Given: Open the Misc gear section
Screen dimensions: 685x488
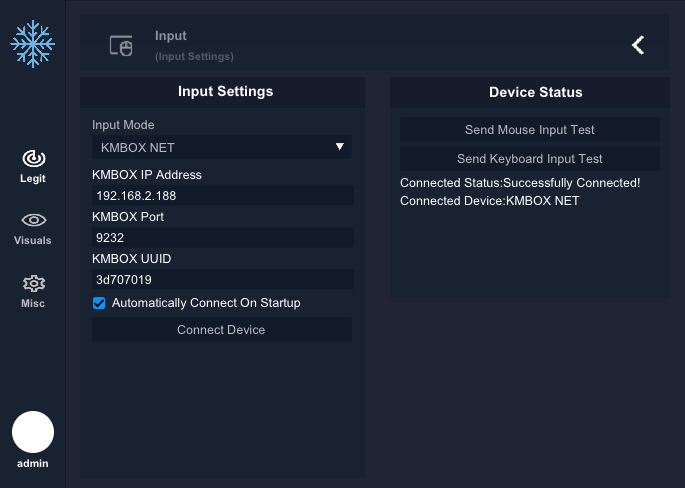Looking at the screenshot, I should tap(33, 291).
